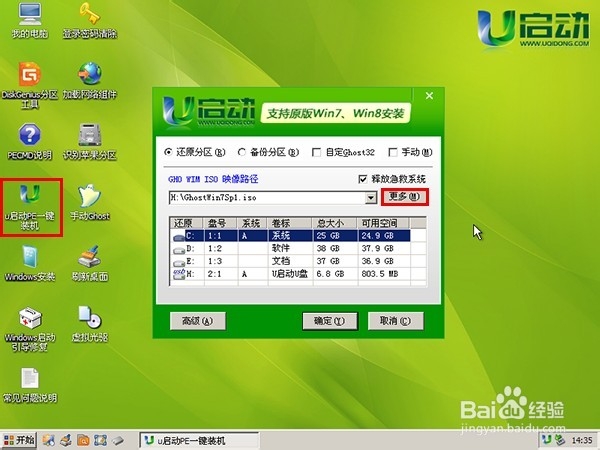Open PECMD说明 help icon

point(30,142)
